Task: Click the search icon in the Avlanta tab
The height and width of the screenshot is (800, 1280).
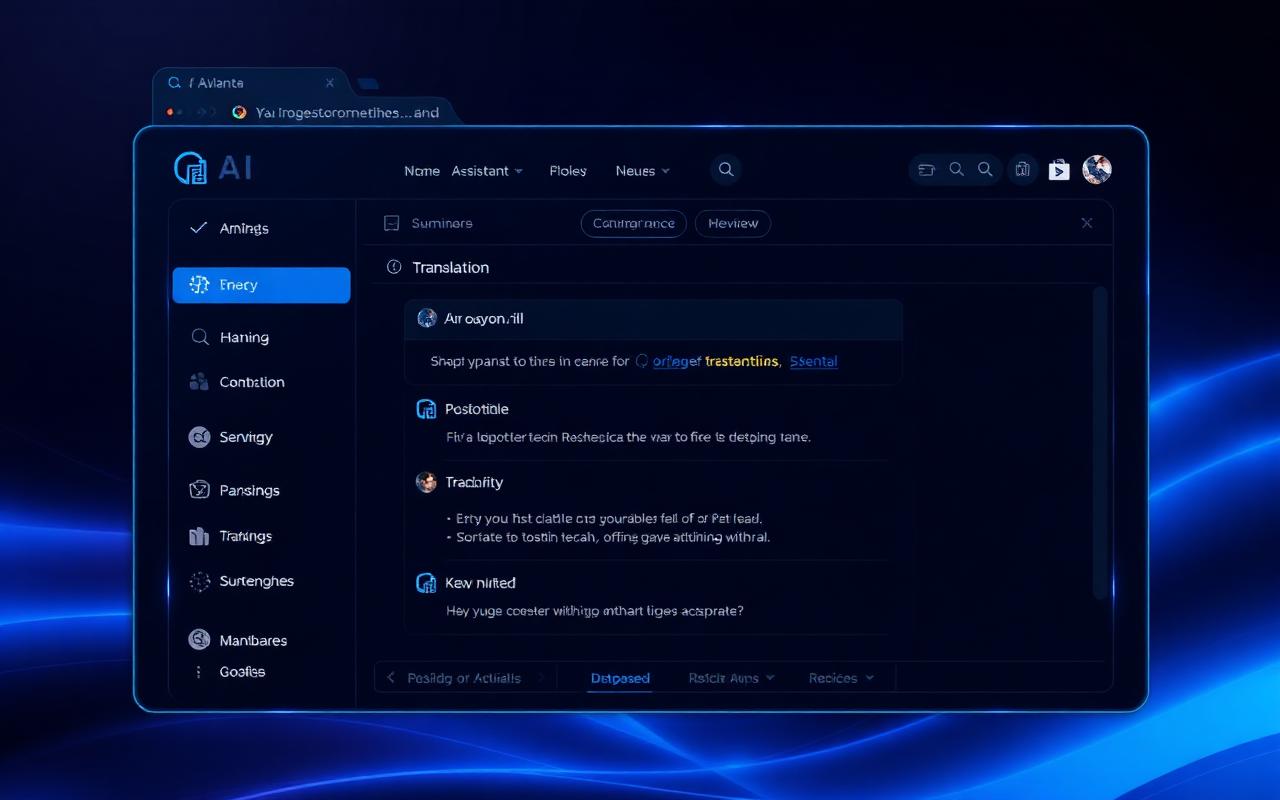Action: pos(175,83)
